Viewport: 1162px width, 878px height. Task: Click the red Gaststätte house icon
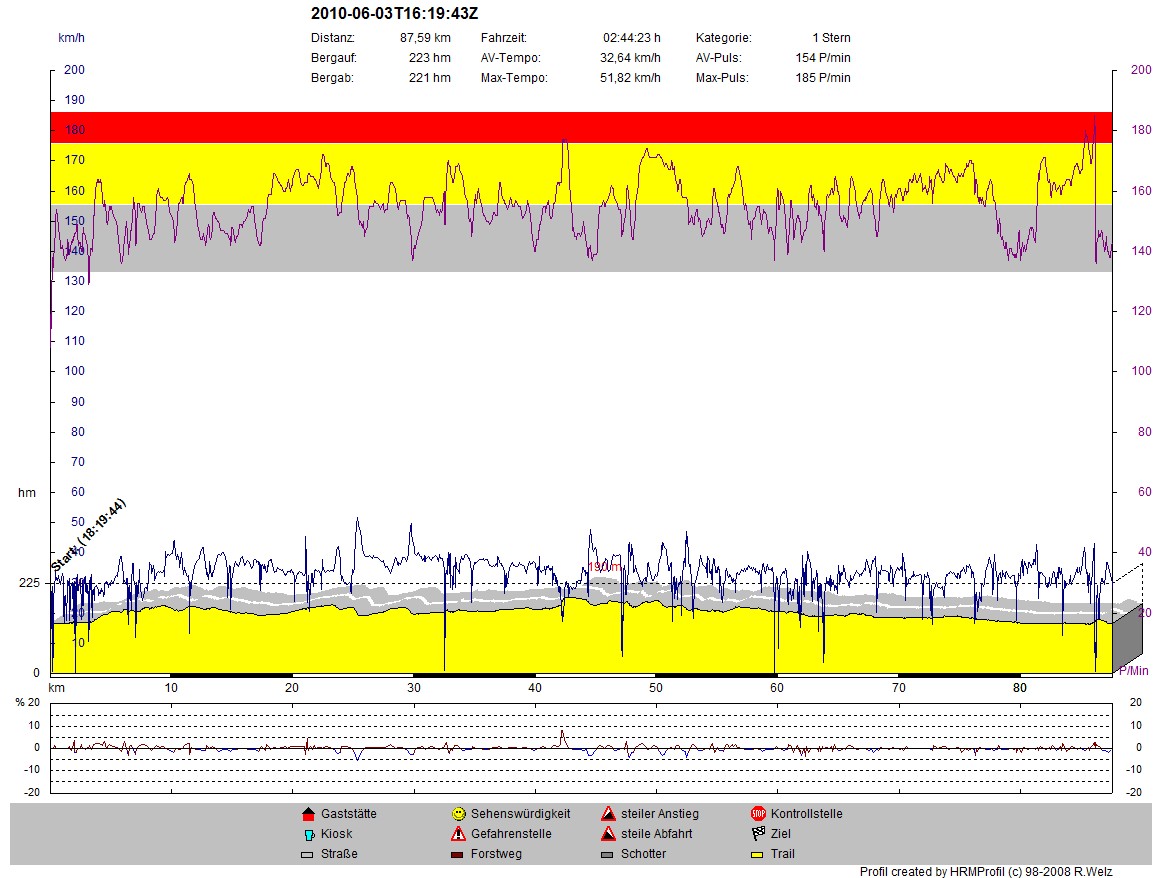[308, 814]
